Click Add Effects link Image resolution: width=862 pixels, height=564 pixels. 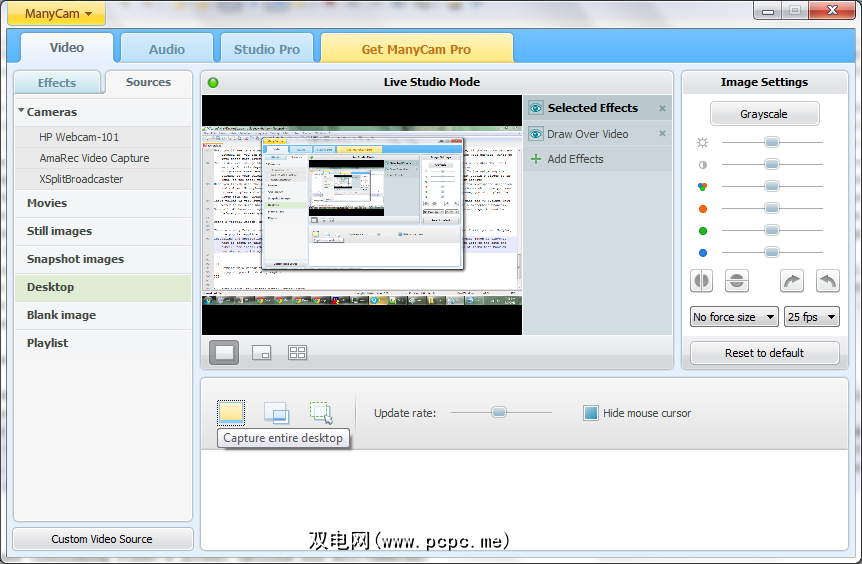point(576,159)
